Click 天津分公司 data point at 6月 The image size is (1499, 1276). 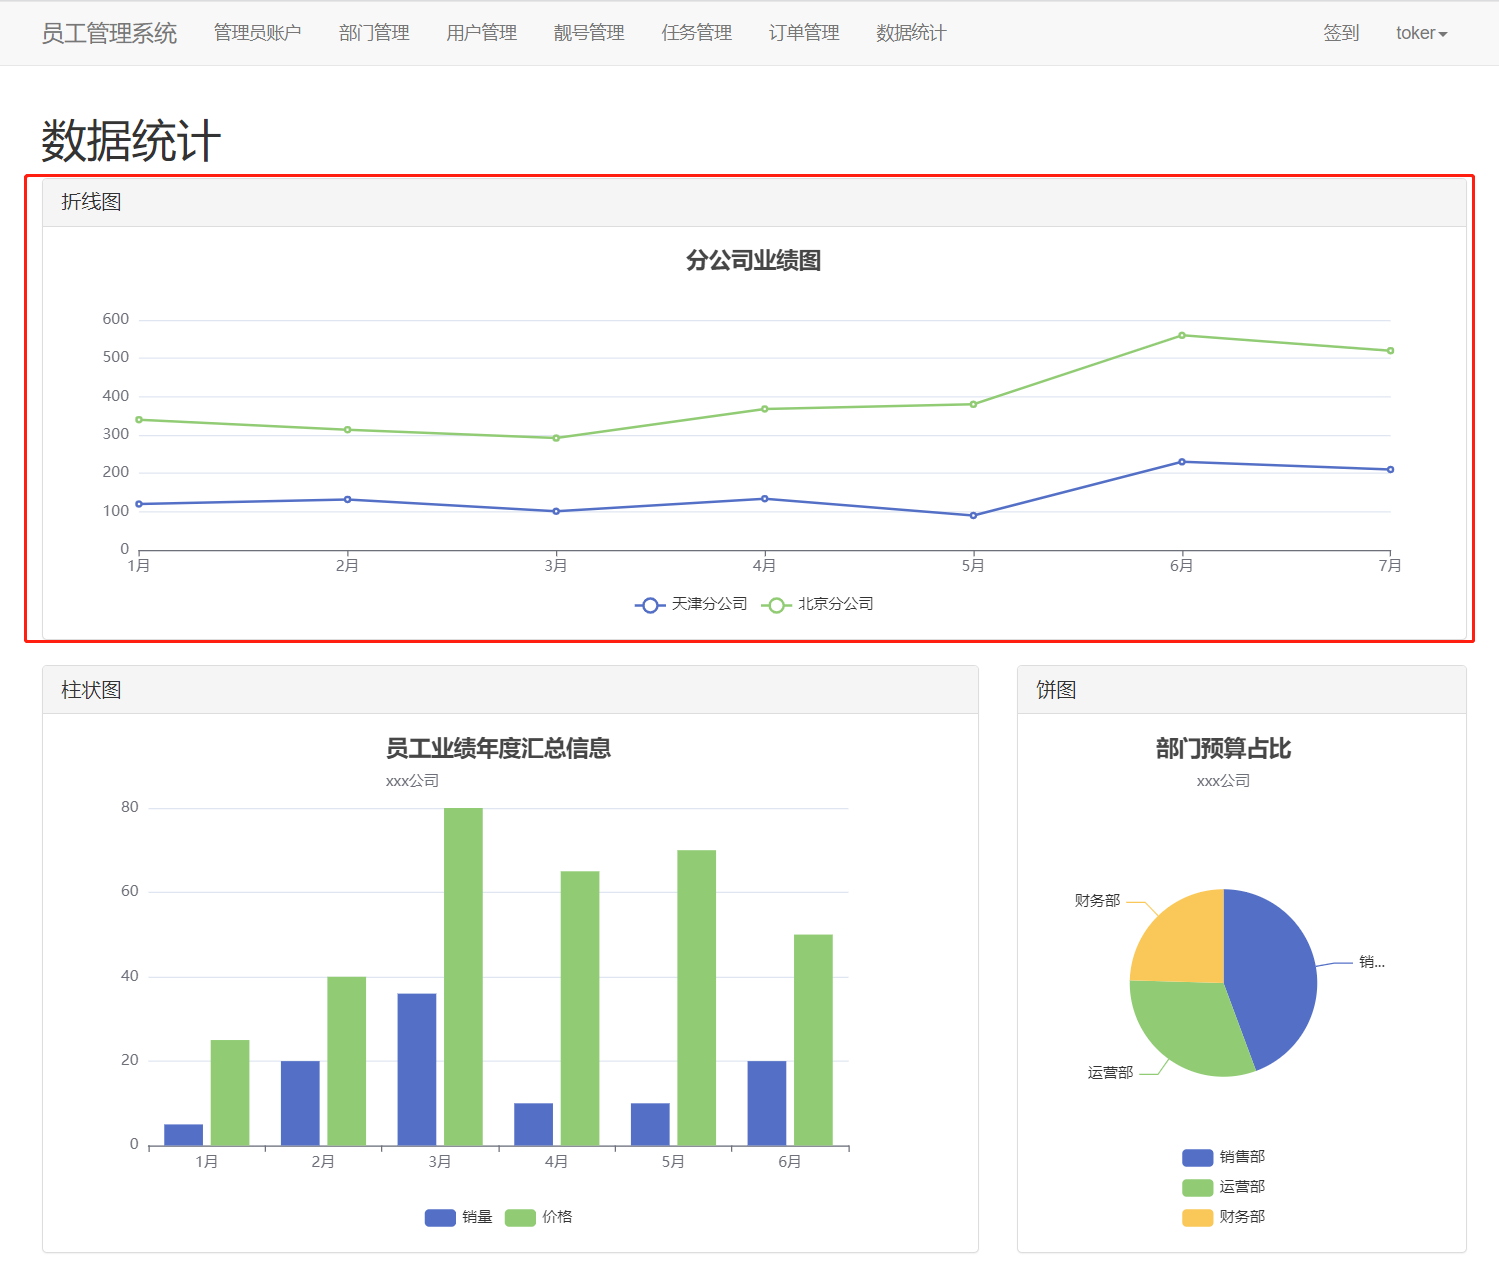tap(1182, 462)
